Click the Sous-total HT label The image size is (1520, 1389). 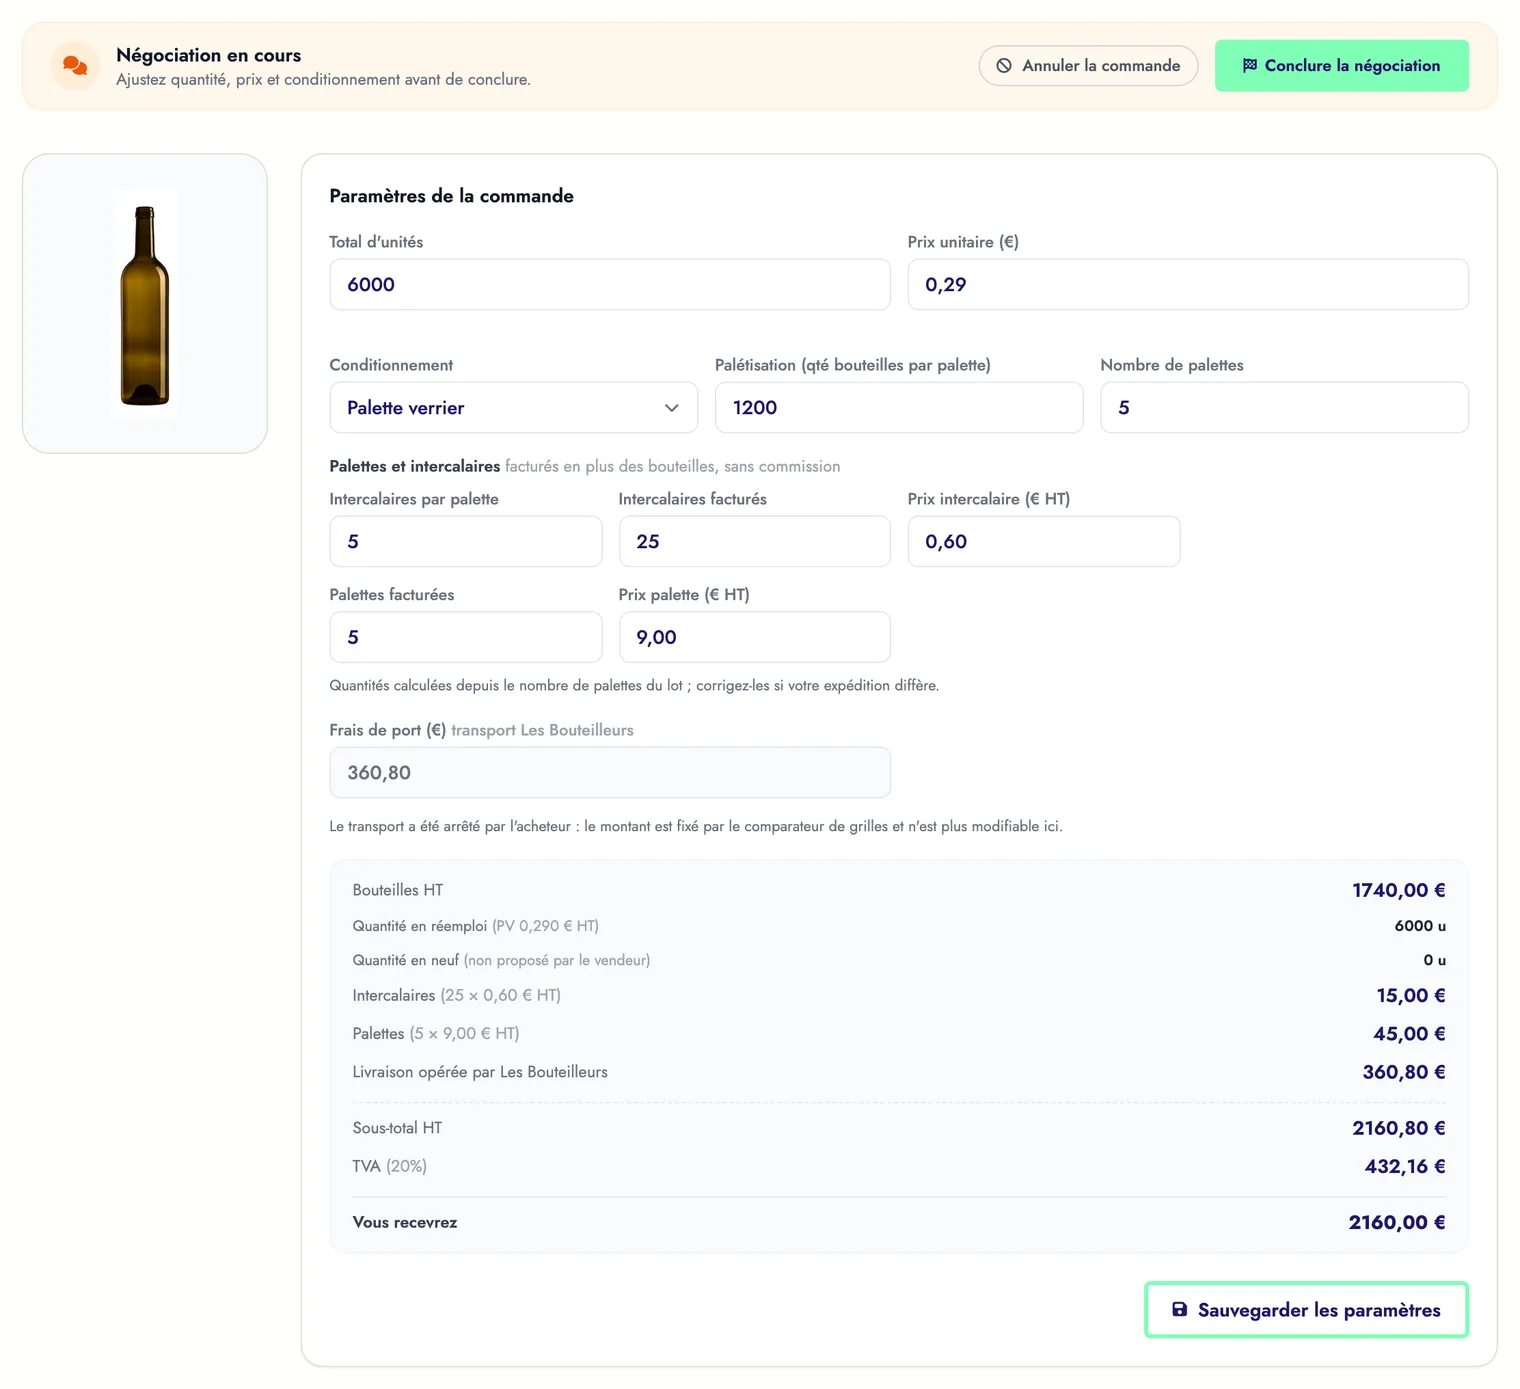click(x=397, y=1128)
